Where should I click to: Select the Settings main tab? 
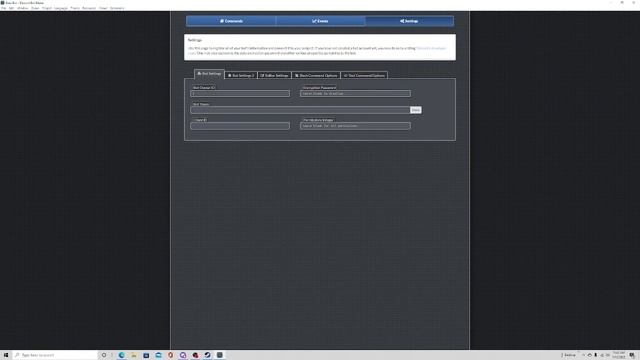click(x=409, y=21)
